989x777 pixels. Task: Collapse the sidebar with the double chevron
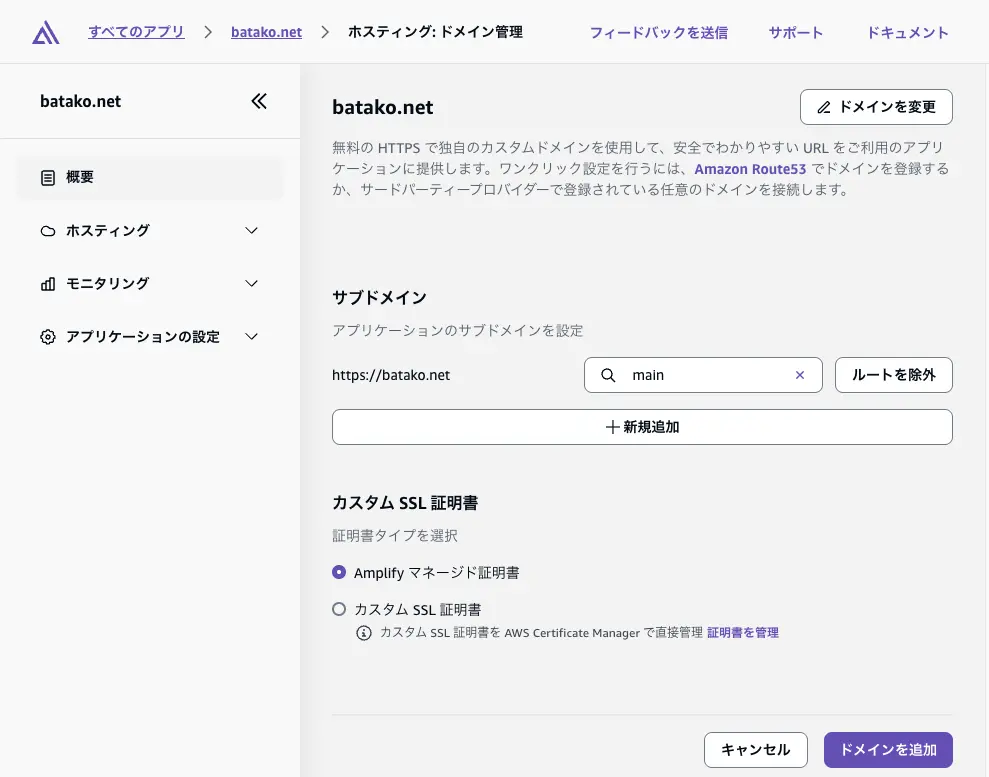coord(258,100)
